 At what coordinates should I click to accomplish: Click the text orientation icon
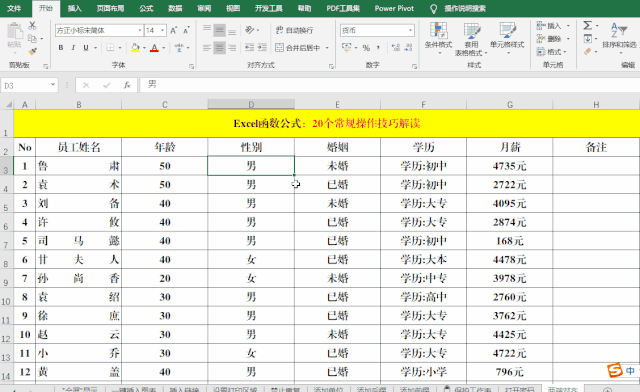coord(249,30)
